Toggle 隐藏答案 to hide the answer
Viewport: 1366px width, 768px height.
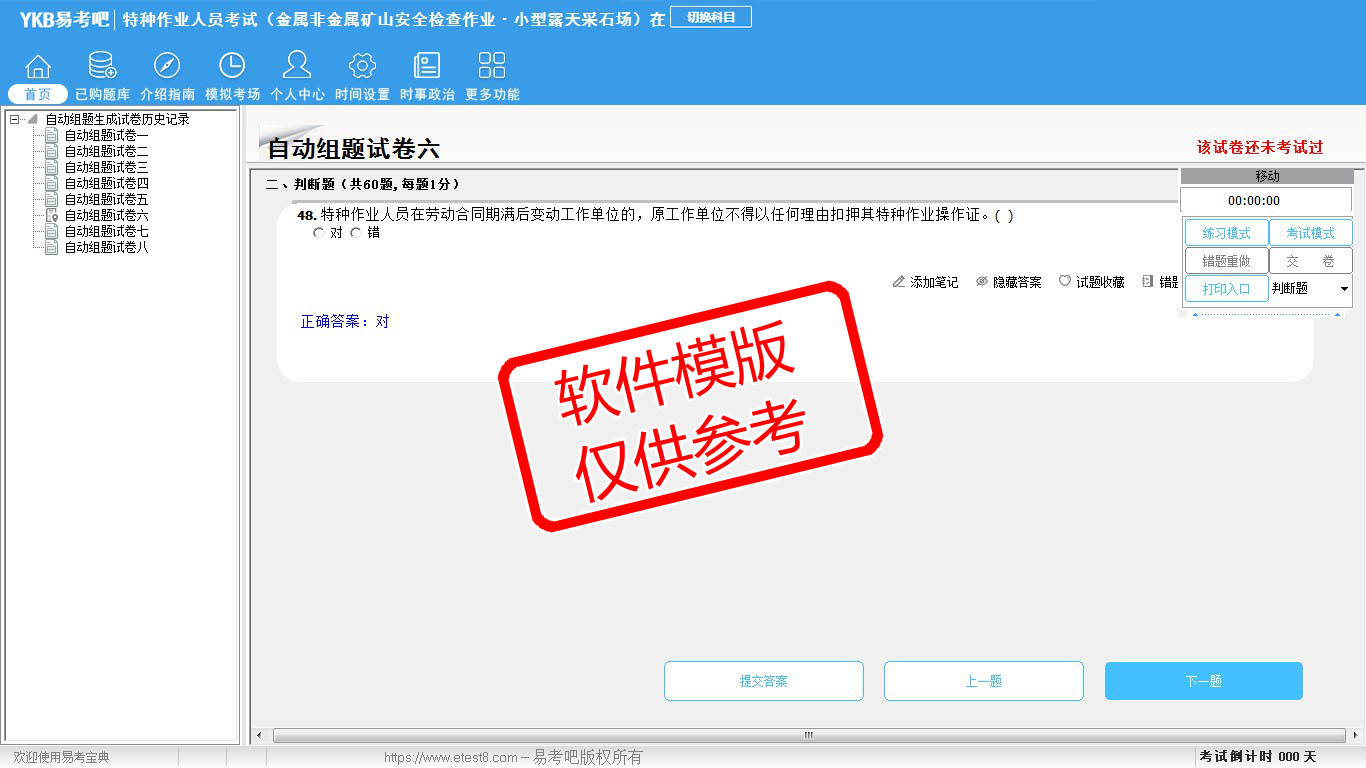click(x=1008, y=283)
